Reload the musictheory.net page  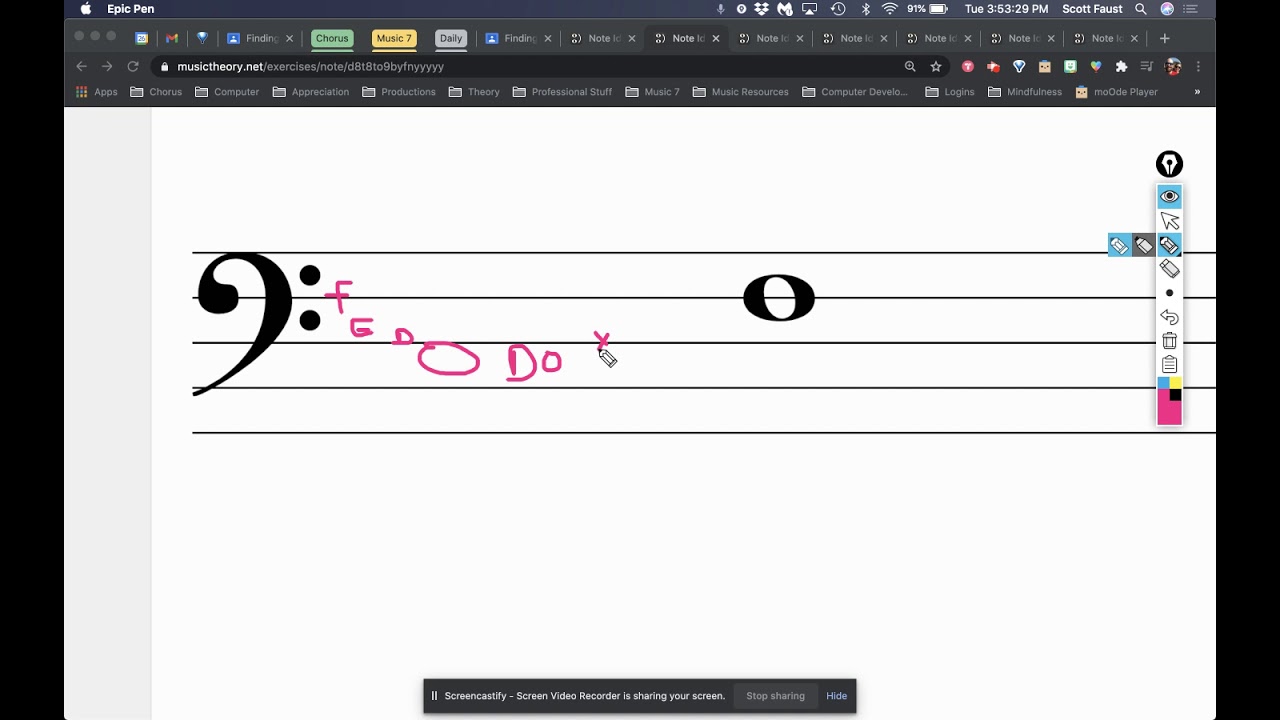click(x=132, y=66)
